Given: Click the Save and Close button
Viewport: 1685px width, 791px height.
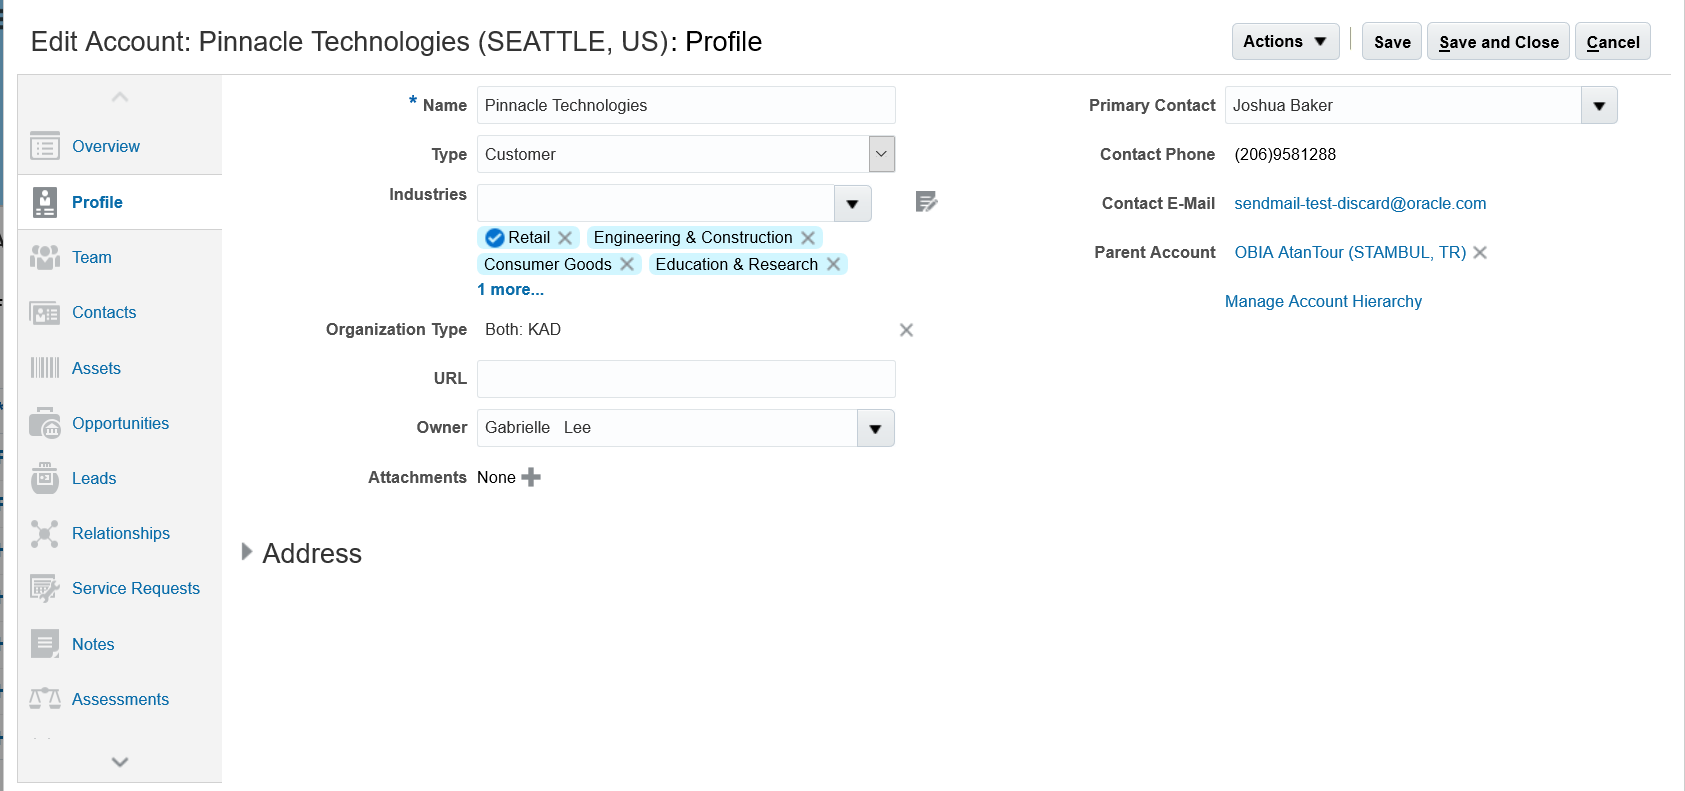Looking at the screenshot, I should click(1497, 42).
